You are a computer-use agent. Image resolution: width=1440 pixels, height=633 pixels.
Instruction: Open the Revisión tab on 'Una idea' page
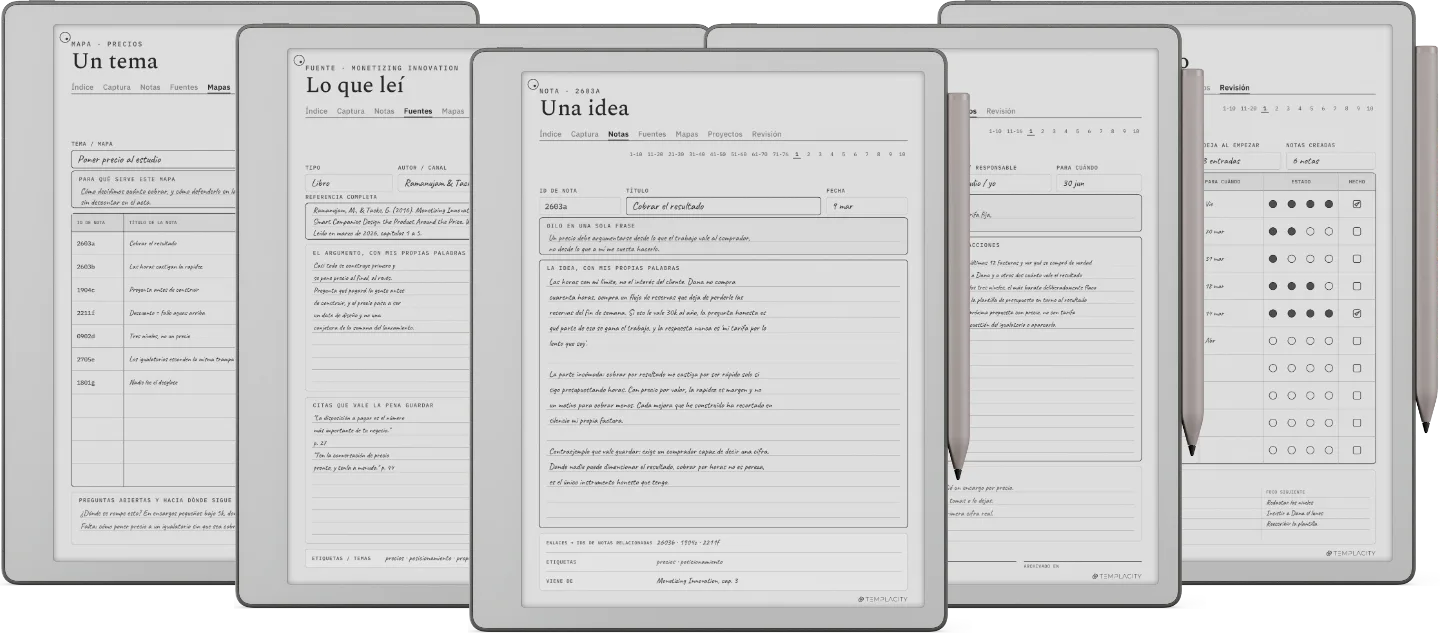[x=766, y=134]
